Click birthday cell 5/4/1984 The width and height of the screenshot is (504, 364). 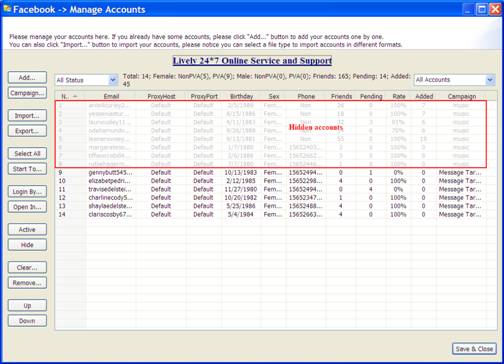point(241,214)
